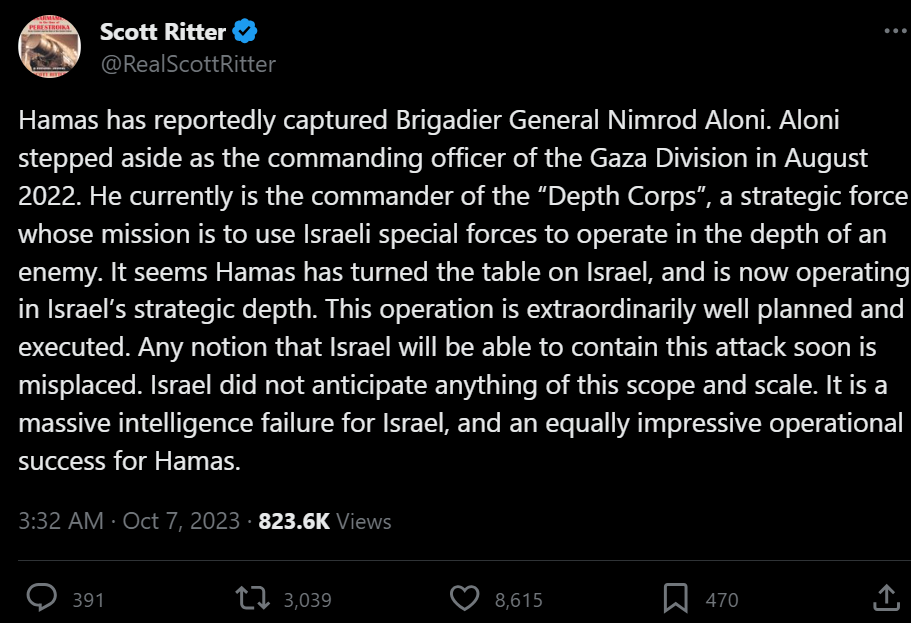Image resolution: width=911 pixels, height=623 pixels.
Task: Like the tweet with the heart icon
Action: click(x=464, y=598)
